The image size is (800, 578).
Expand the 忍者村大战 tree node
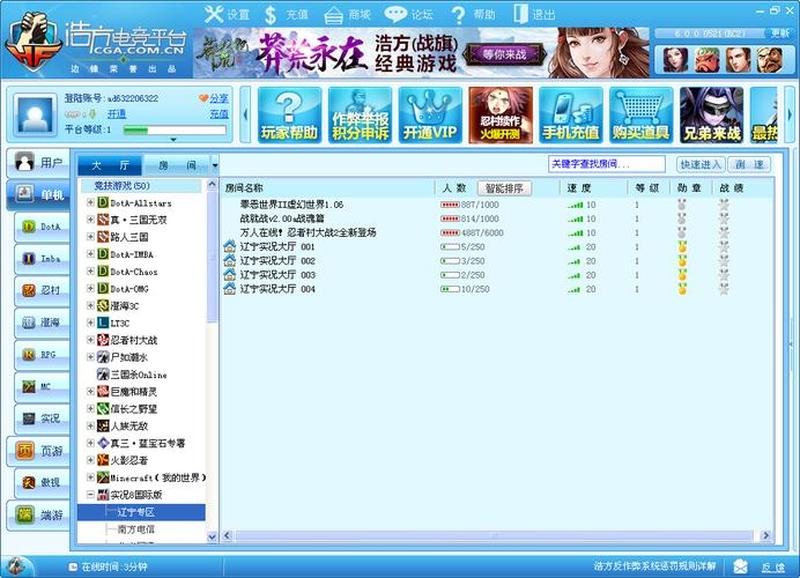coord(90,339)
